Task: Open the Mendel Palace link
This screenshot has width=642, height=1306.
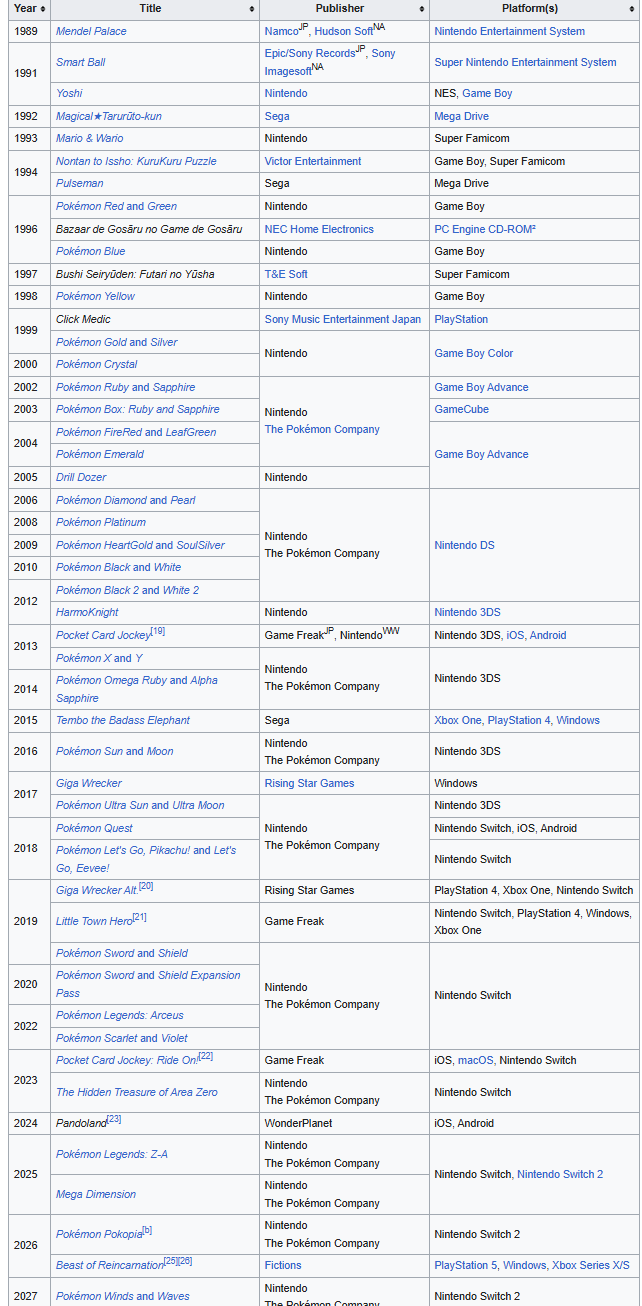Action: pos(91,31)
